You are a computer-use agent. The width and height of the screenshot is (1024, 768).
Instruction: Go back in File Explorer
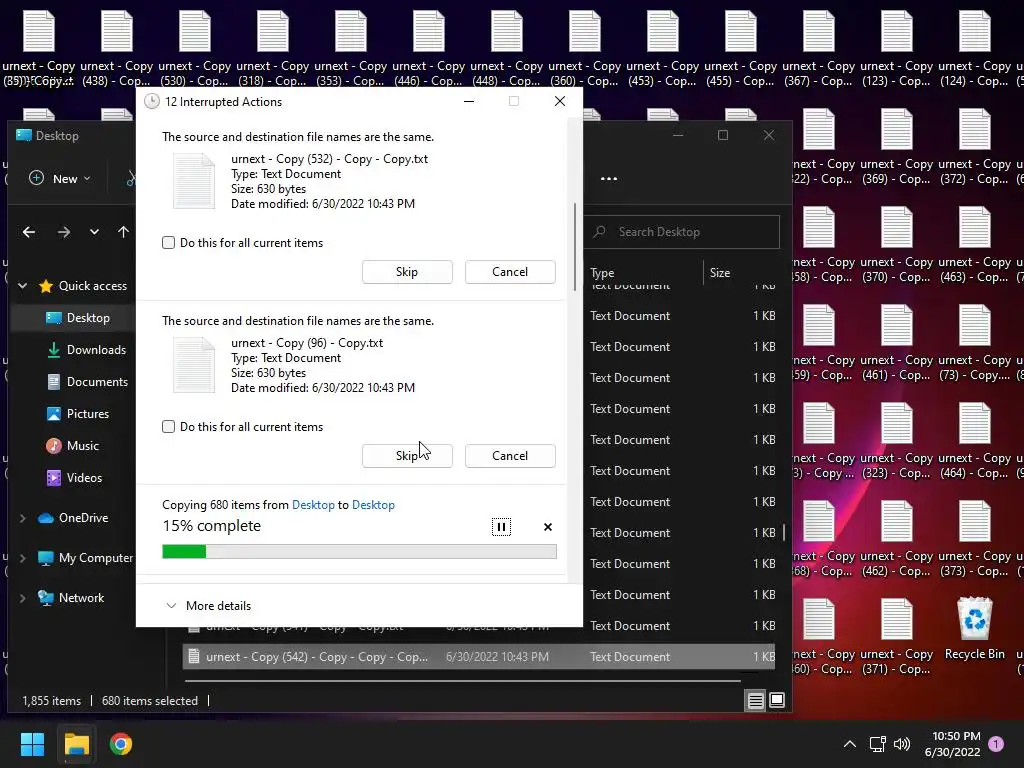[x=29, y=232]
